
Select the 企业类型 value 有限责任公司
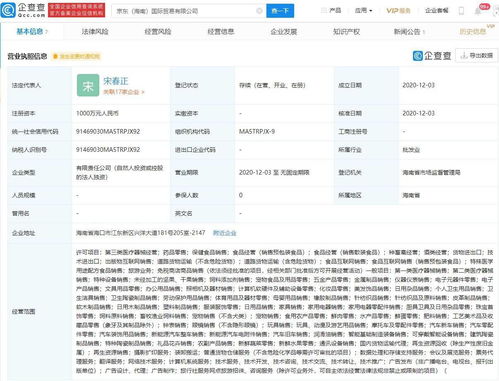[120, 173]
